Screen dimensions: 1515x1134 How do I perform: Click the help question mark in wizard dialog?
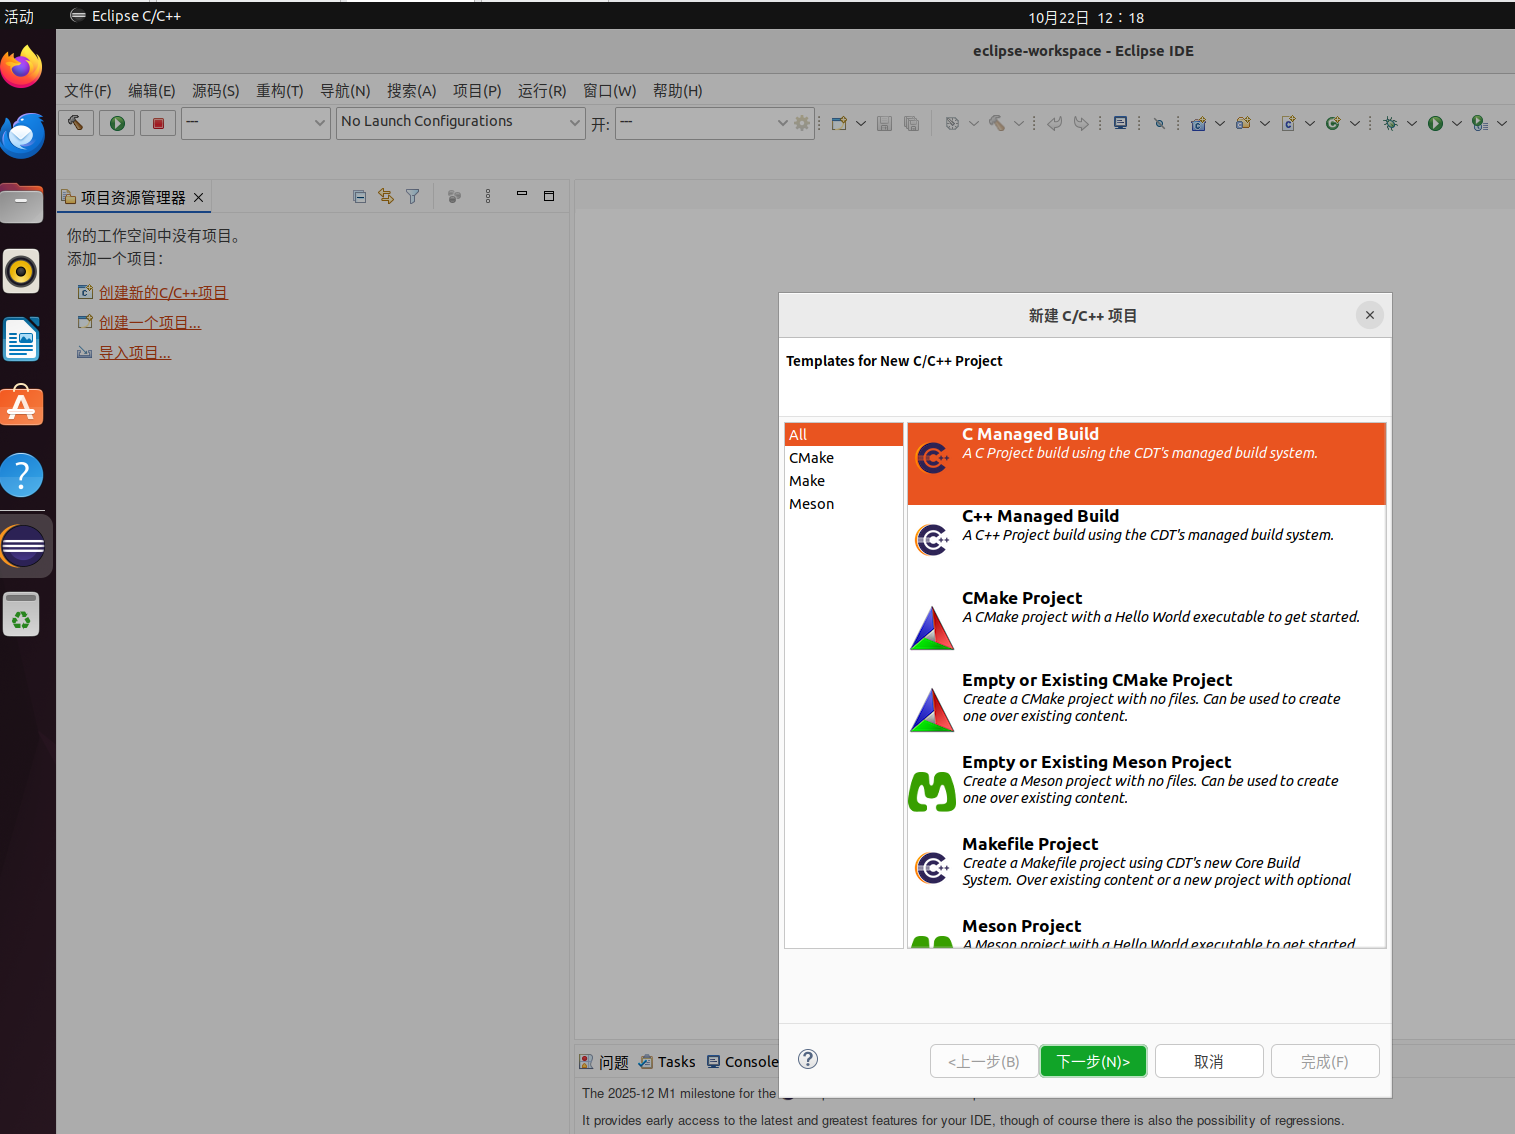808,1059
